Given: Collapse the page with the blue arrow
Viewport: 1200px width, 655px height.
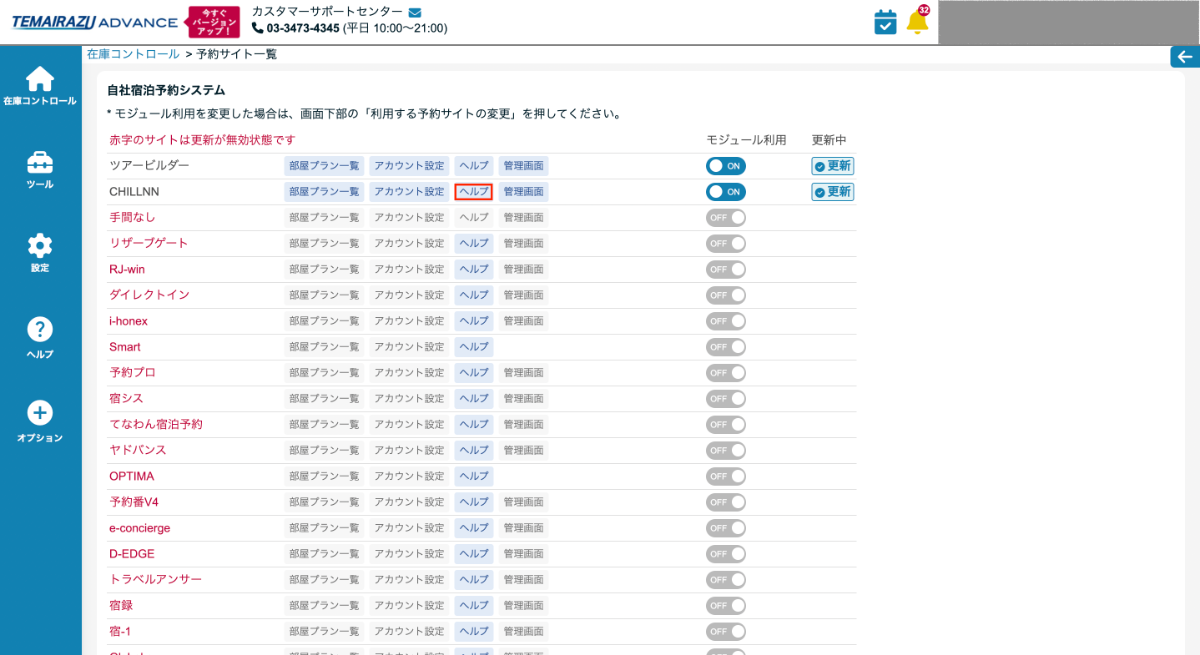Looking at the screenshot, I should 1186,56.
